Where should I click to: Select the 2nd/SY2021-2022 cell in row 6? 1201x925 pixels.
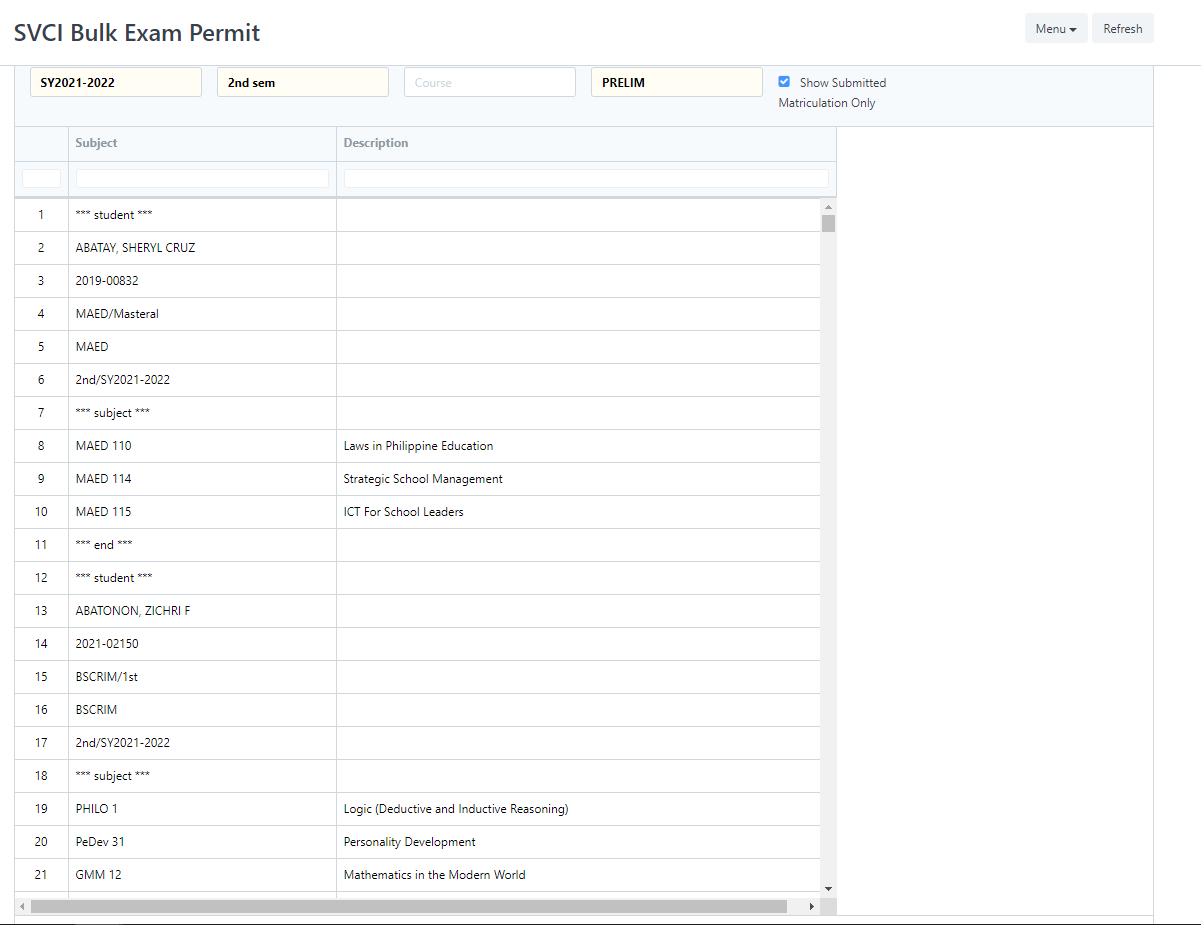[203, 380]
